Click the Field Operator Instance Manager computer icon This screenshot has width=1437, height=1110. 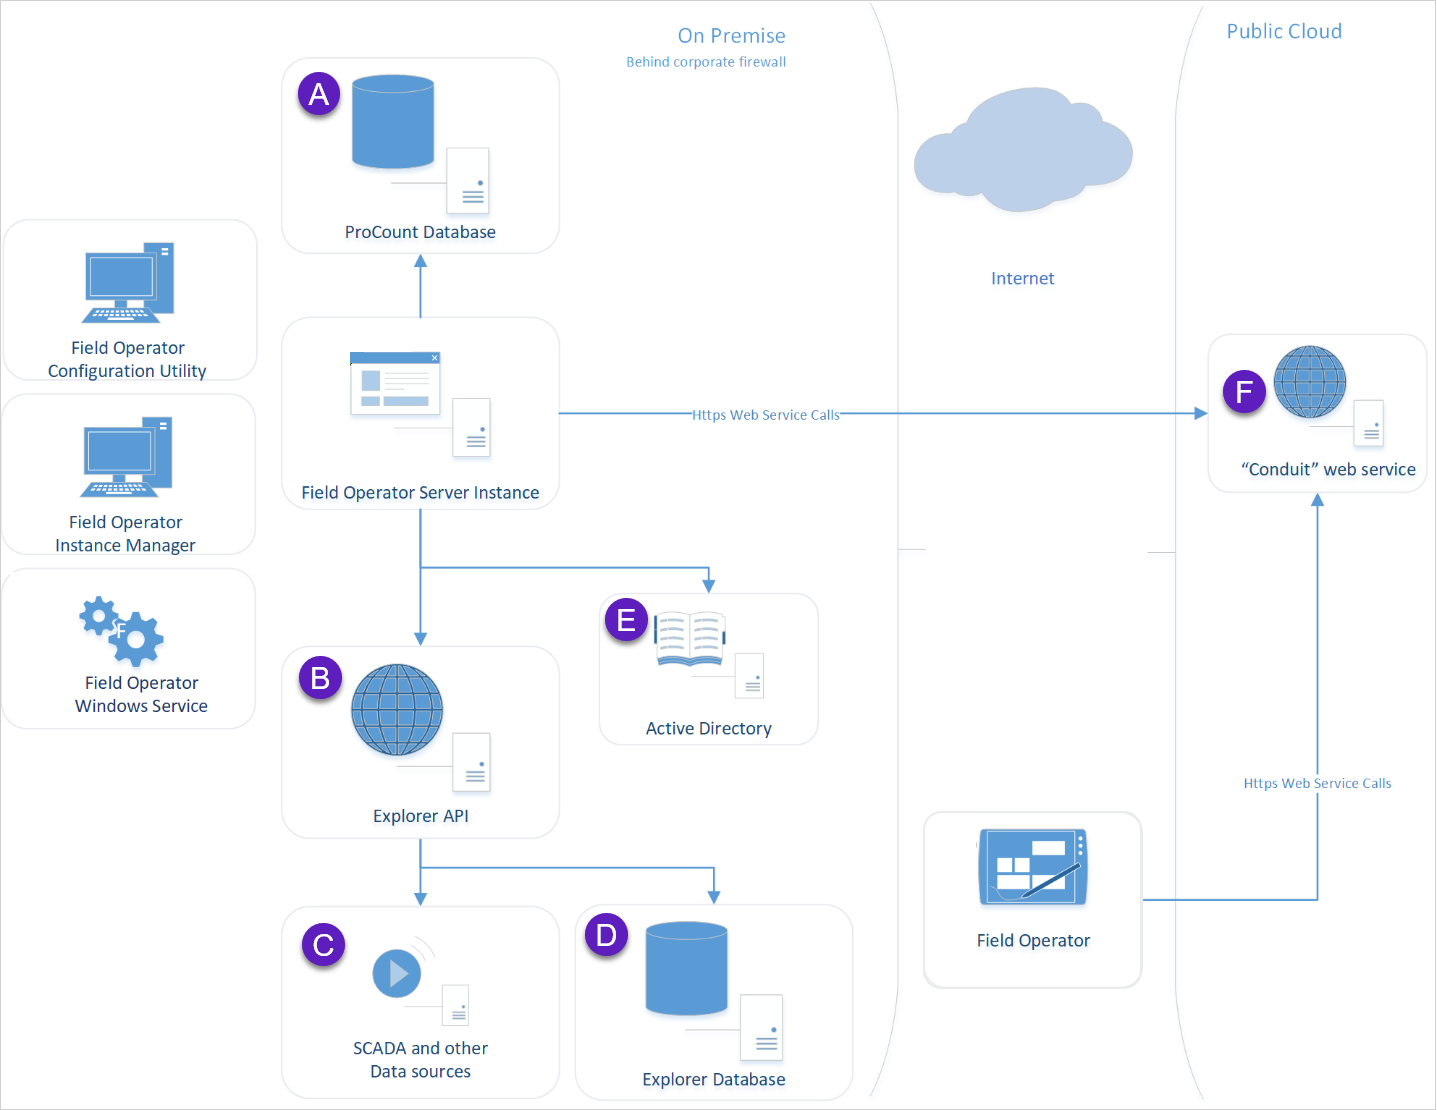click(x=127, y=457)
